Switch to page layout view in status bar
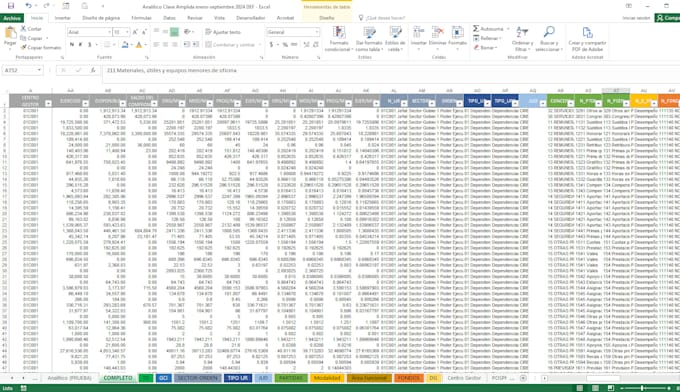This screenshot has width=680, height=392. point(595,388)
